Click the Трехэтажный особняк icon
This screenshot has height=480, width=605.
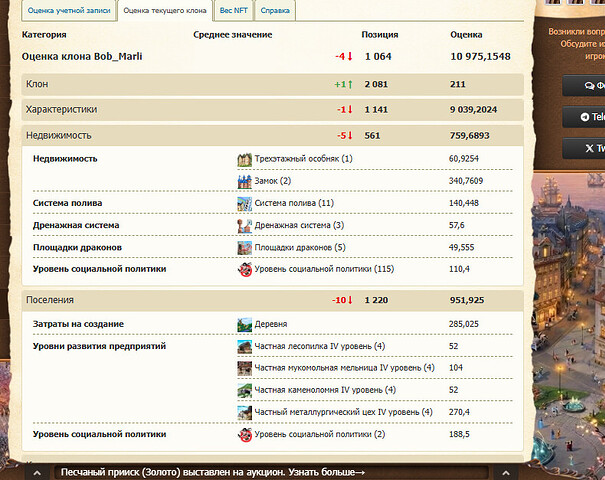click(x=244, y=159)
